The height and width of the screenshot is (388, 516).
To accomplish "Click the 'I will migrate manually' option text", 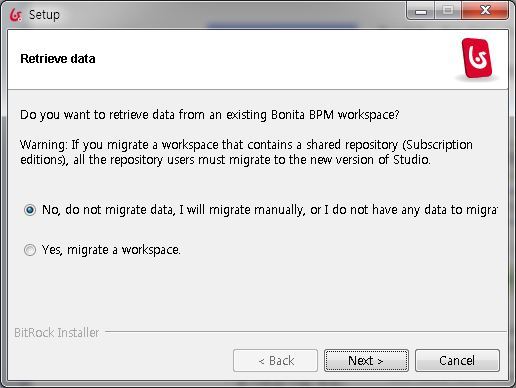I will (x=242, y=210).
